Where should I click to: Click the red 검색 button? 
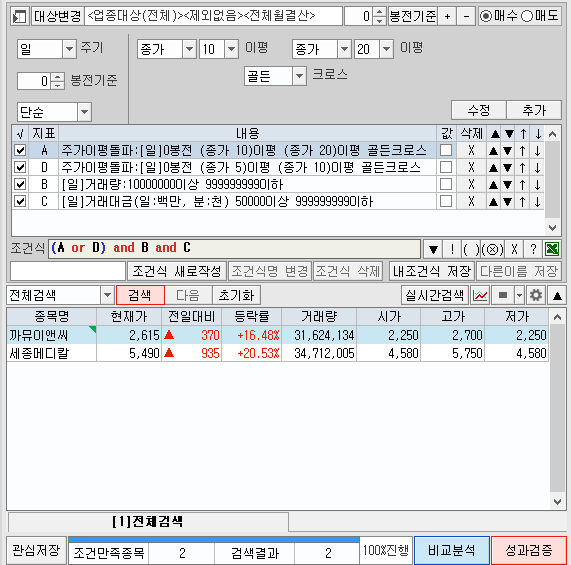[x=140, y=295]
